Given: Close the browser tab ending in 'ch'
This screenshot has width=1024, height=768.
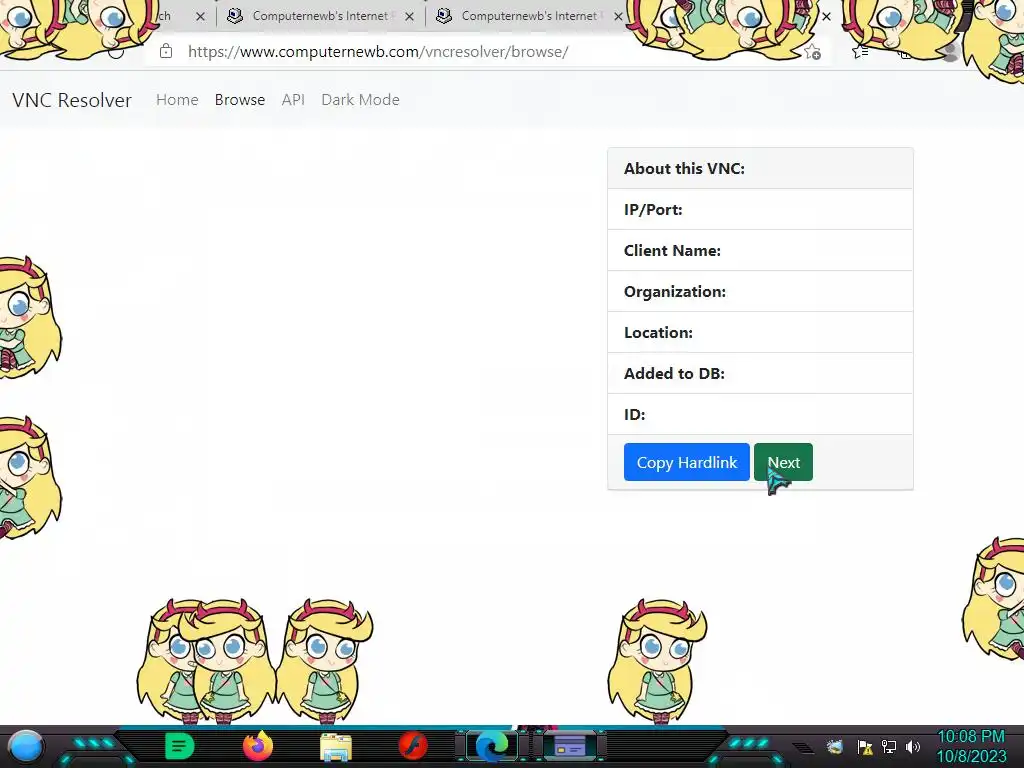Looking at the screenshot, I should point(200,16).
